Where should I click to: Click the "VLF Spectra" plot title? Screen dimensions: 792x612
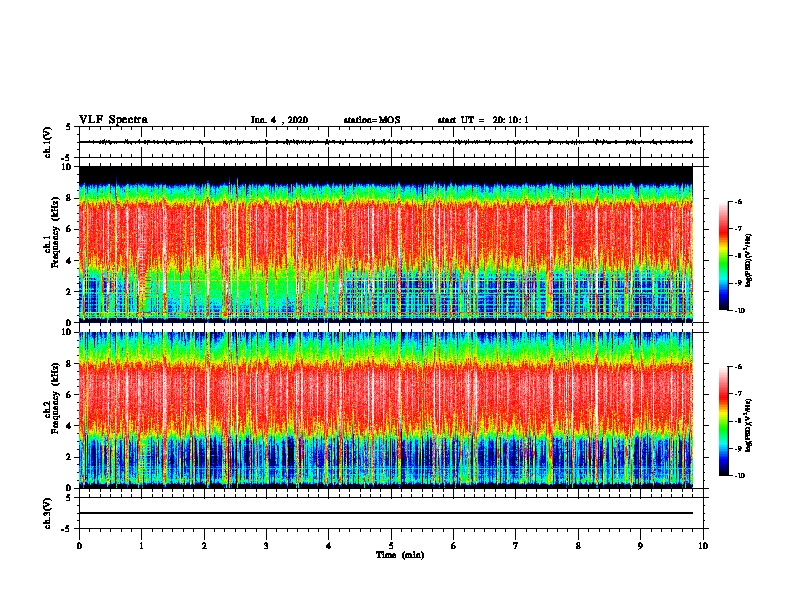coord(113,120)
